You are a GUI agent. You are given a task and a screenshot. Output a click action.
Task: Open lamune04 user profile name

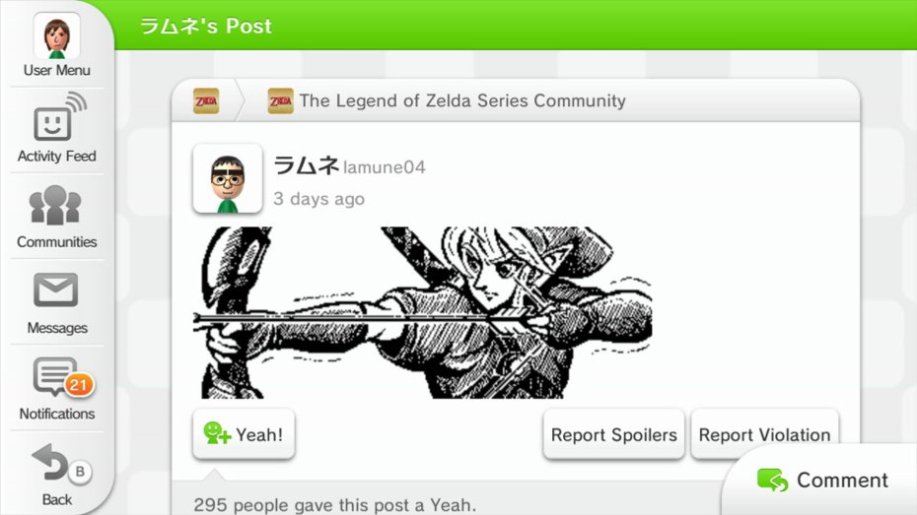(x=384, y=168)
